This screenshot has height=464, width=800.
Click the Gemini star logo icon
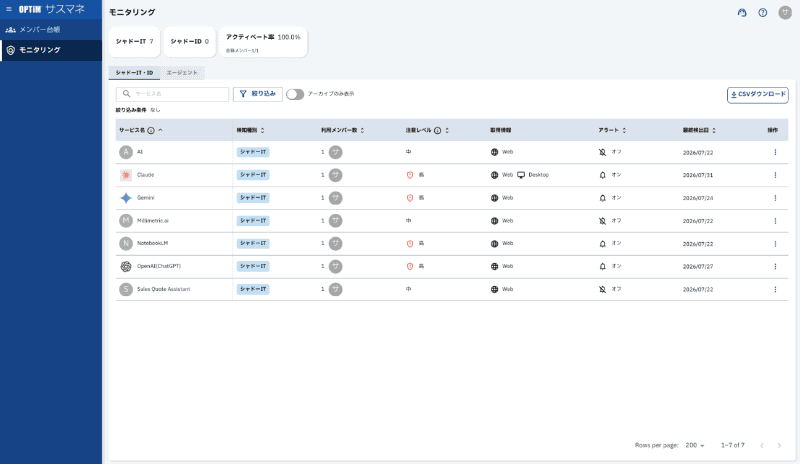coord(126,198)
